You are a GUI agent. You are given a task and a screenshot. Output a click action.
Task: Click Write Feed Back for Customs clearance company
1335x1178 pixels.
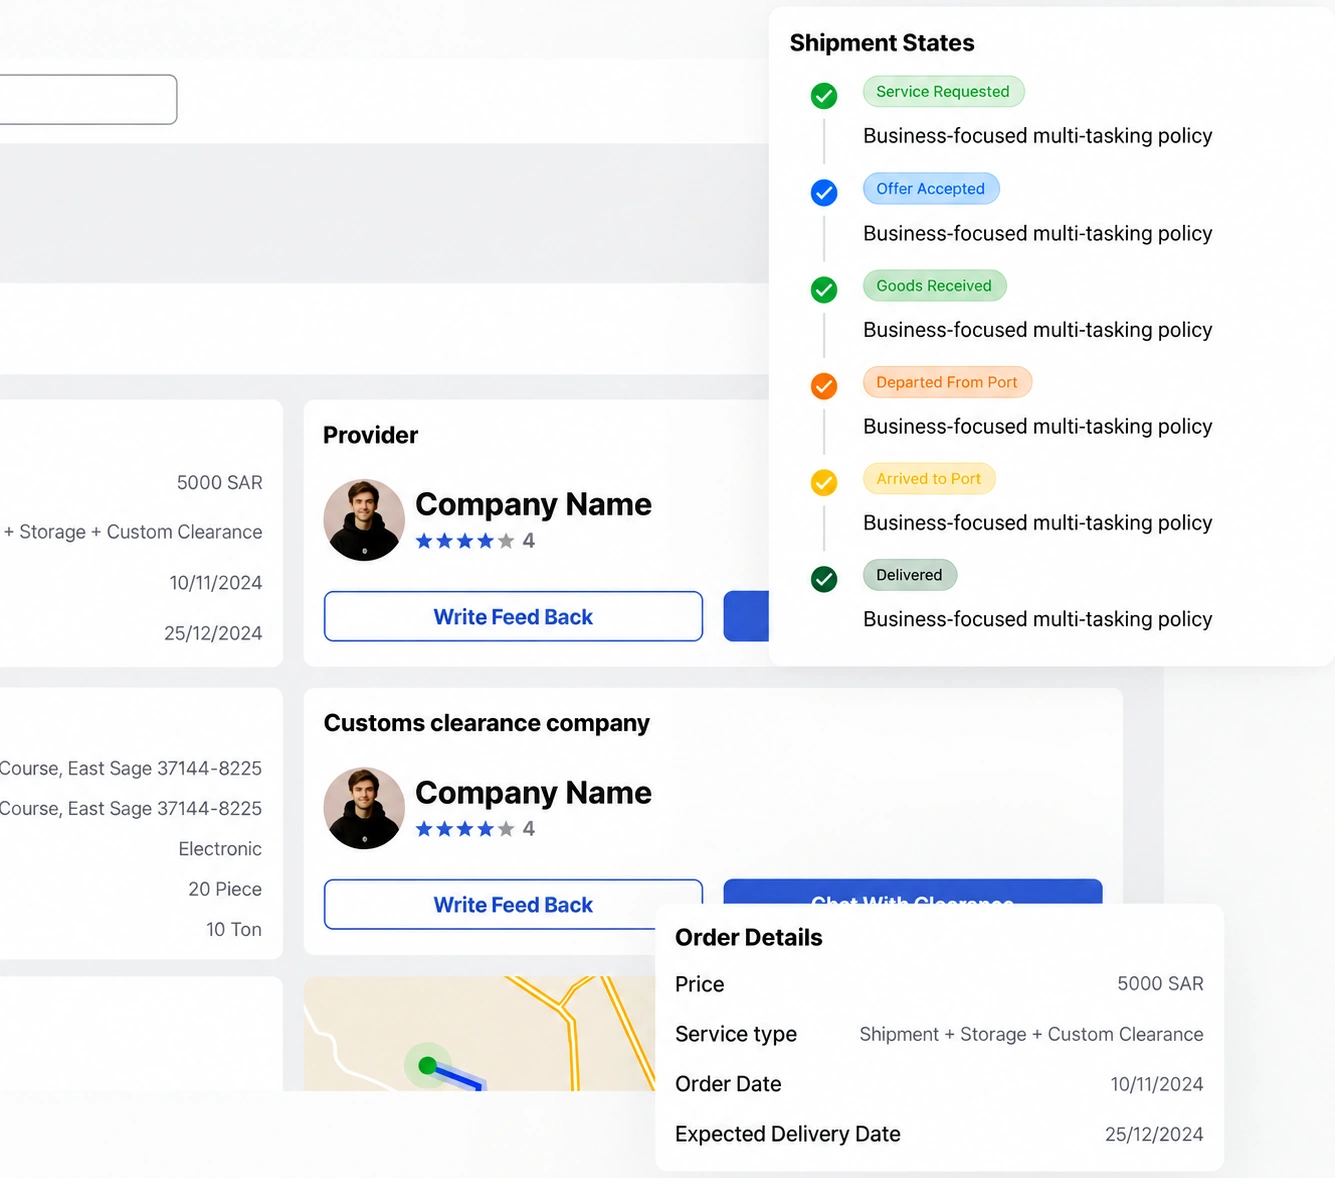[513, 904]
